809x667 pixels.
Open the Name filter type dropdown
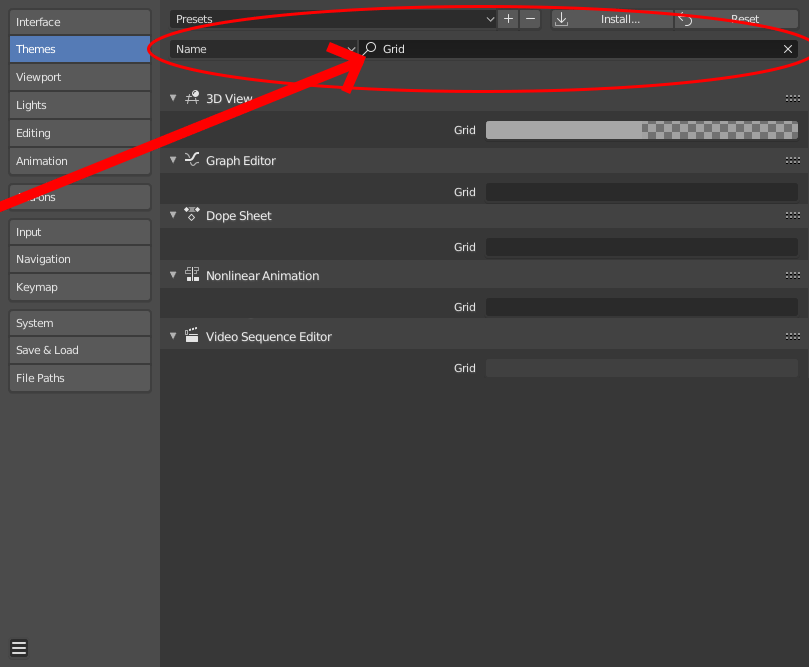pos(264,49)
